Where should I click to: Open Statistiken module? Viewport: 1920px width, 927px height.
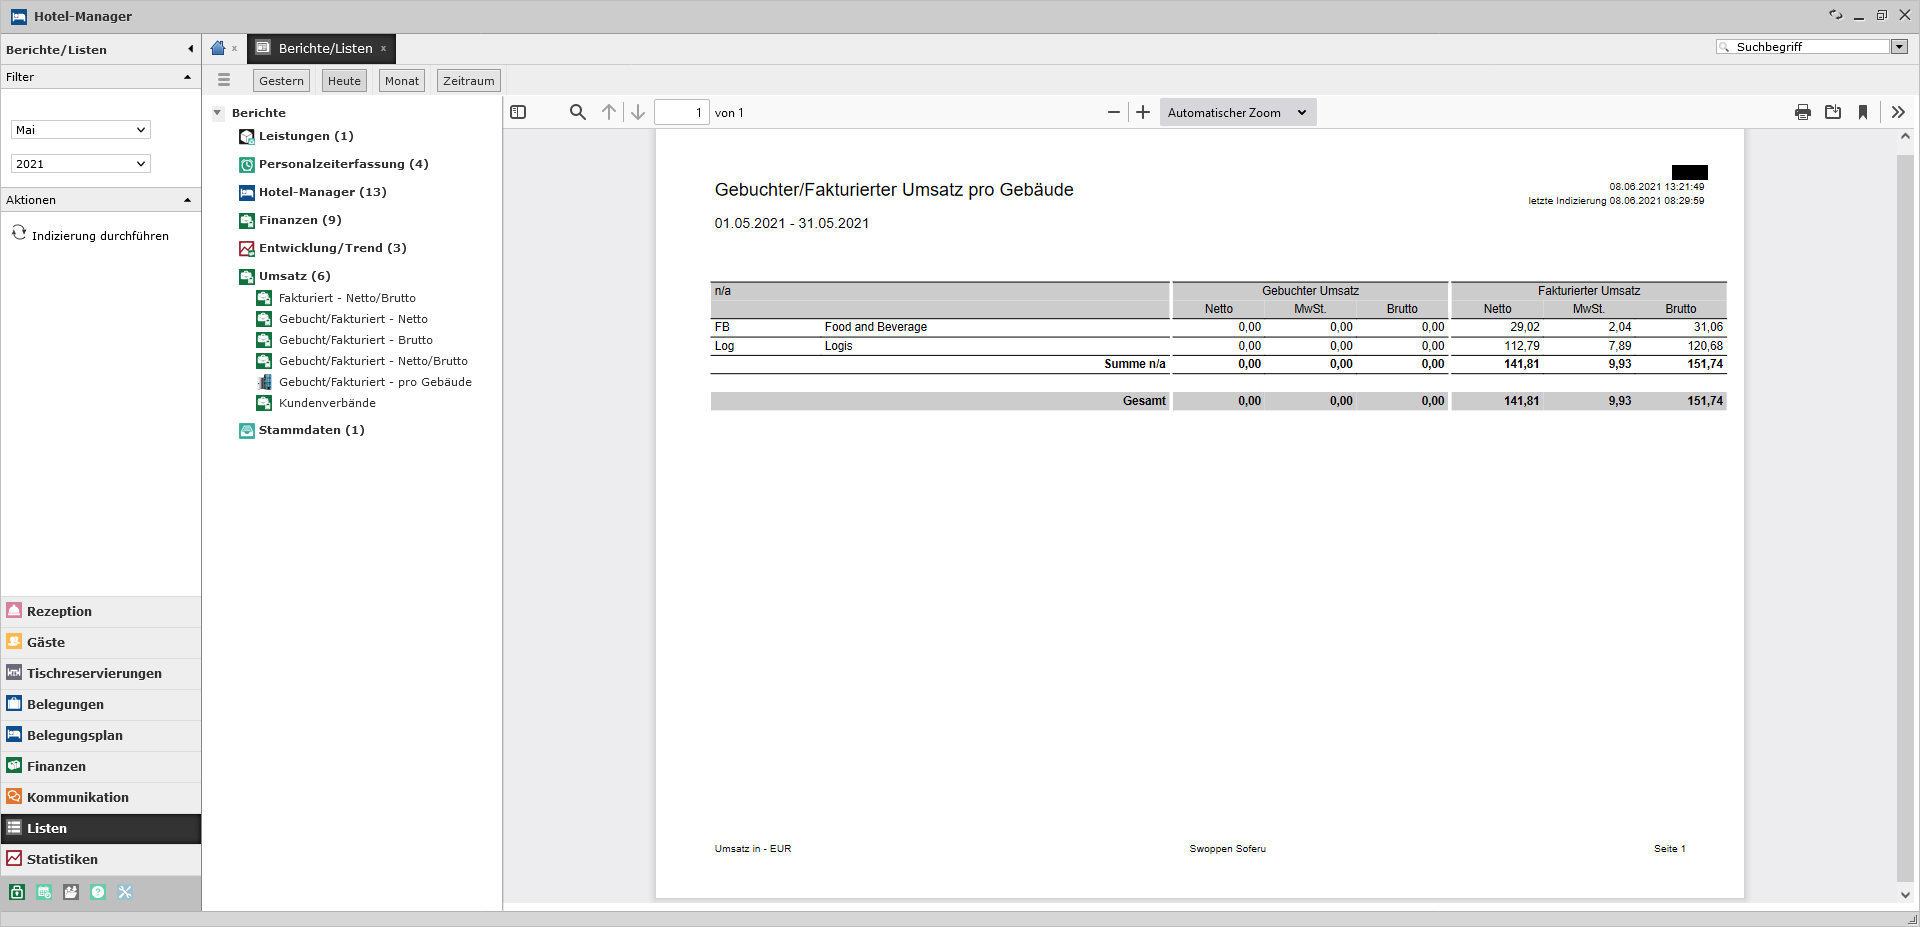click(101, 859)
